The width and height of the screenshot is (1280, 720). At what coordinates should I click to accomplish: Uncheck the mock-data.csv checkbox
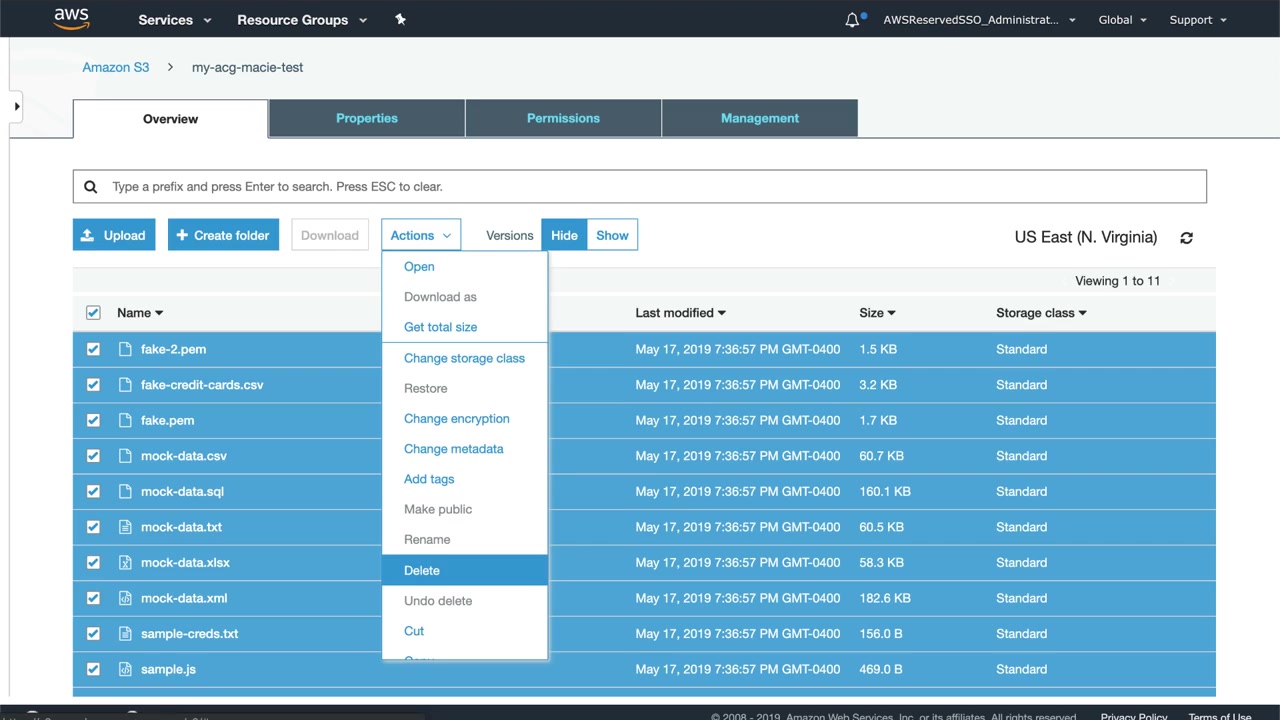[x=93, y=456]
